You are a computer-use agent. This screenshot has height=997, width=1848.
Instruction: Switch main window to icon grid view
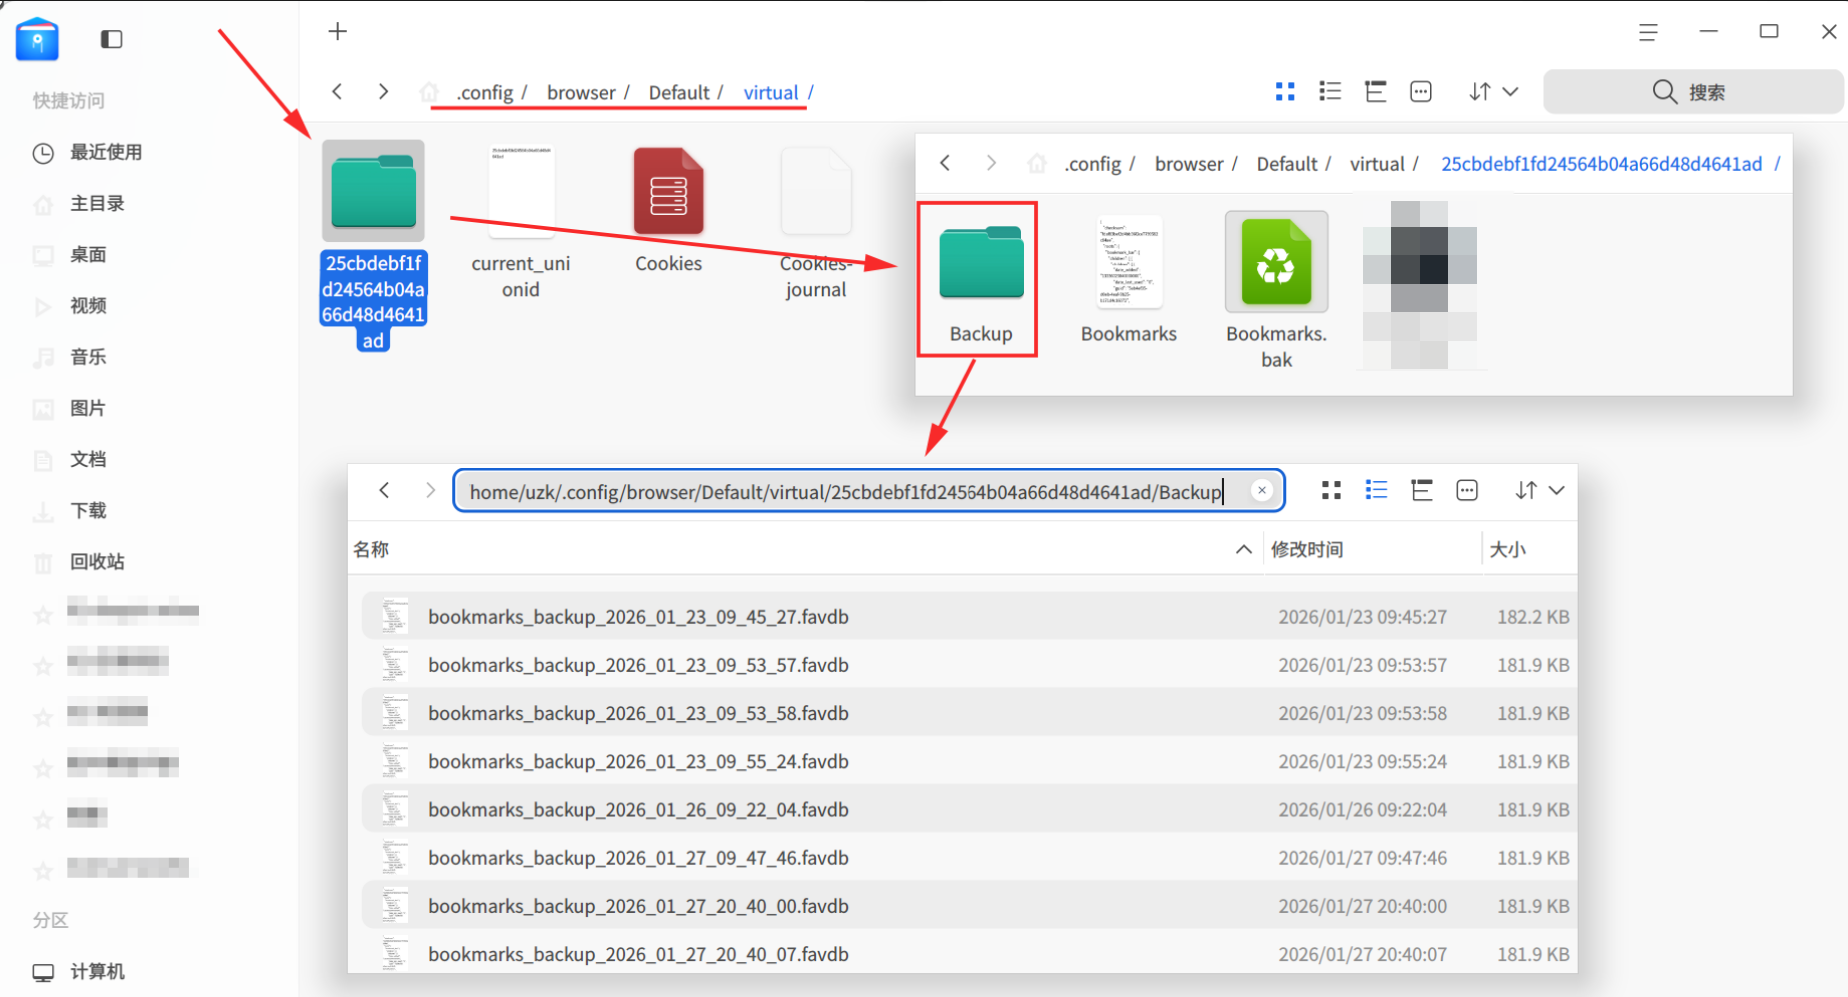[x=1285, y=92]
